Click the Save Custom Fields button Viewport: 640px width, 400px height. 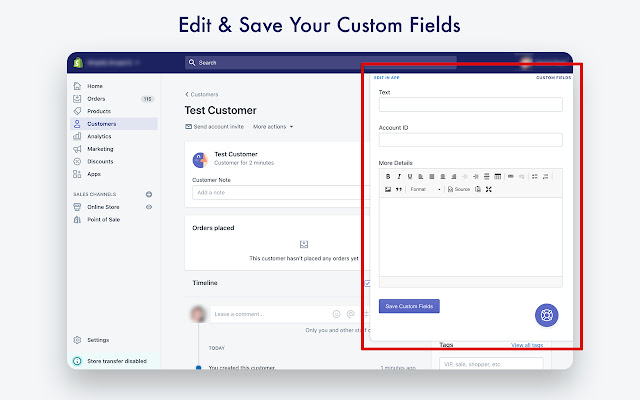coord(409,306)
